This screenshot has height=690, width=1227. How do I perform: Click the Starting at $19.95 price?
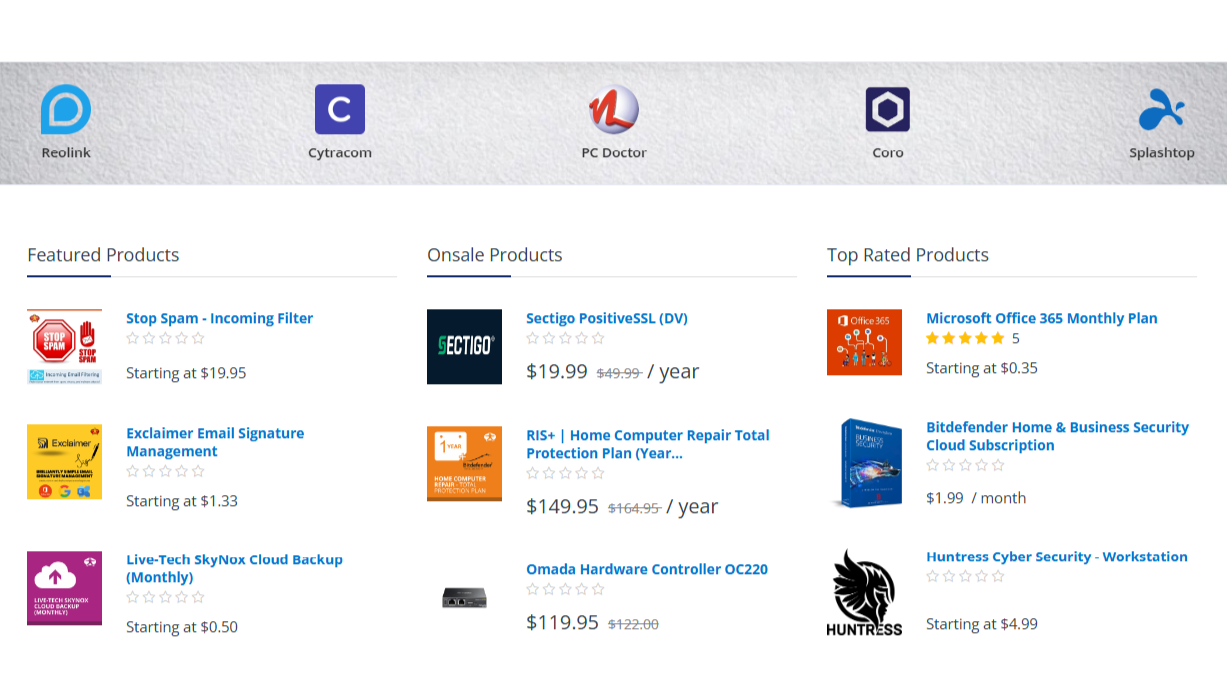point(186,373)
